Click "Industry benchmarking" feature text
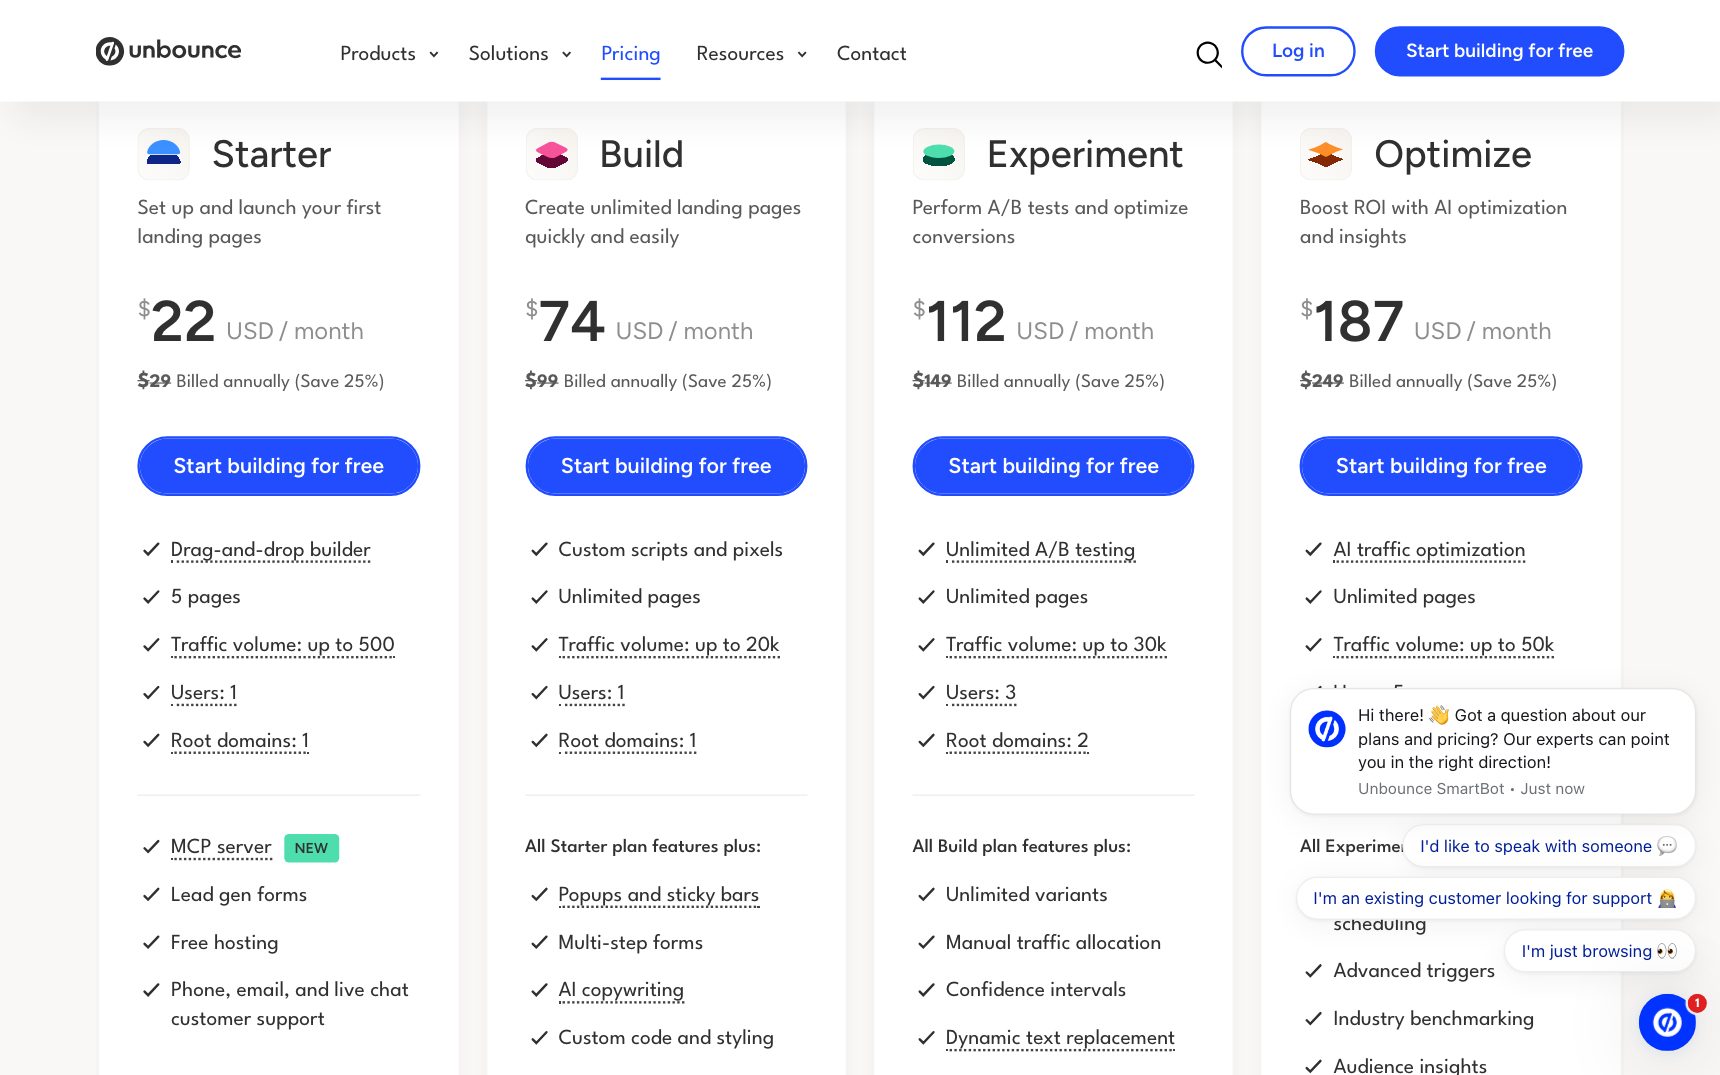Screen dimensions: 1720x1075 (x=1433, y=1019)
